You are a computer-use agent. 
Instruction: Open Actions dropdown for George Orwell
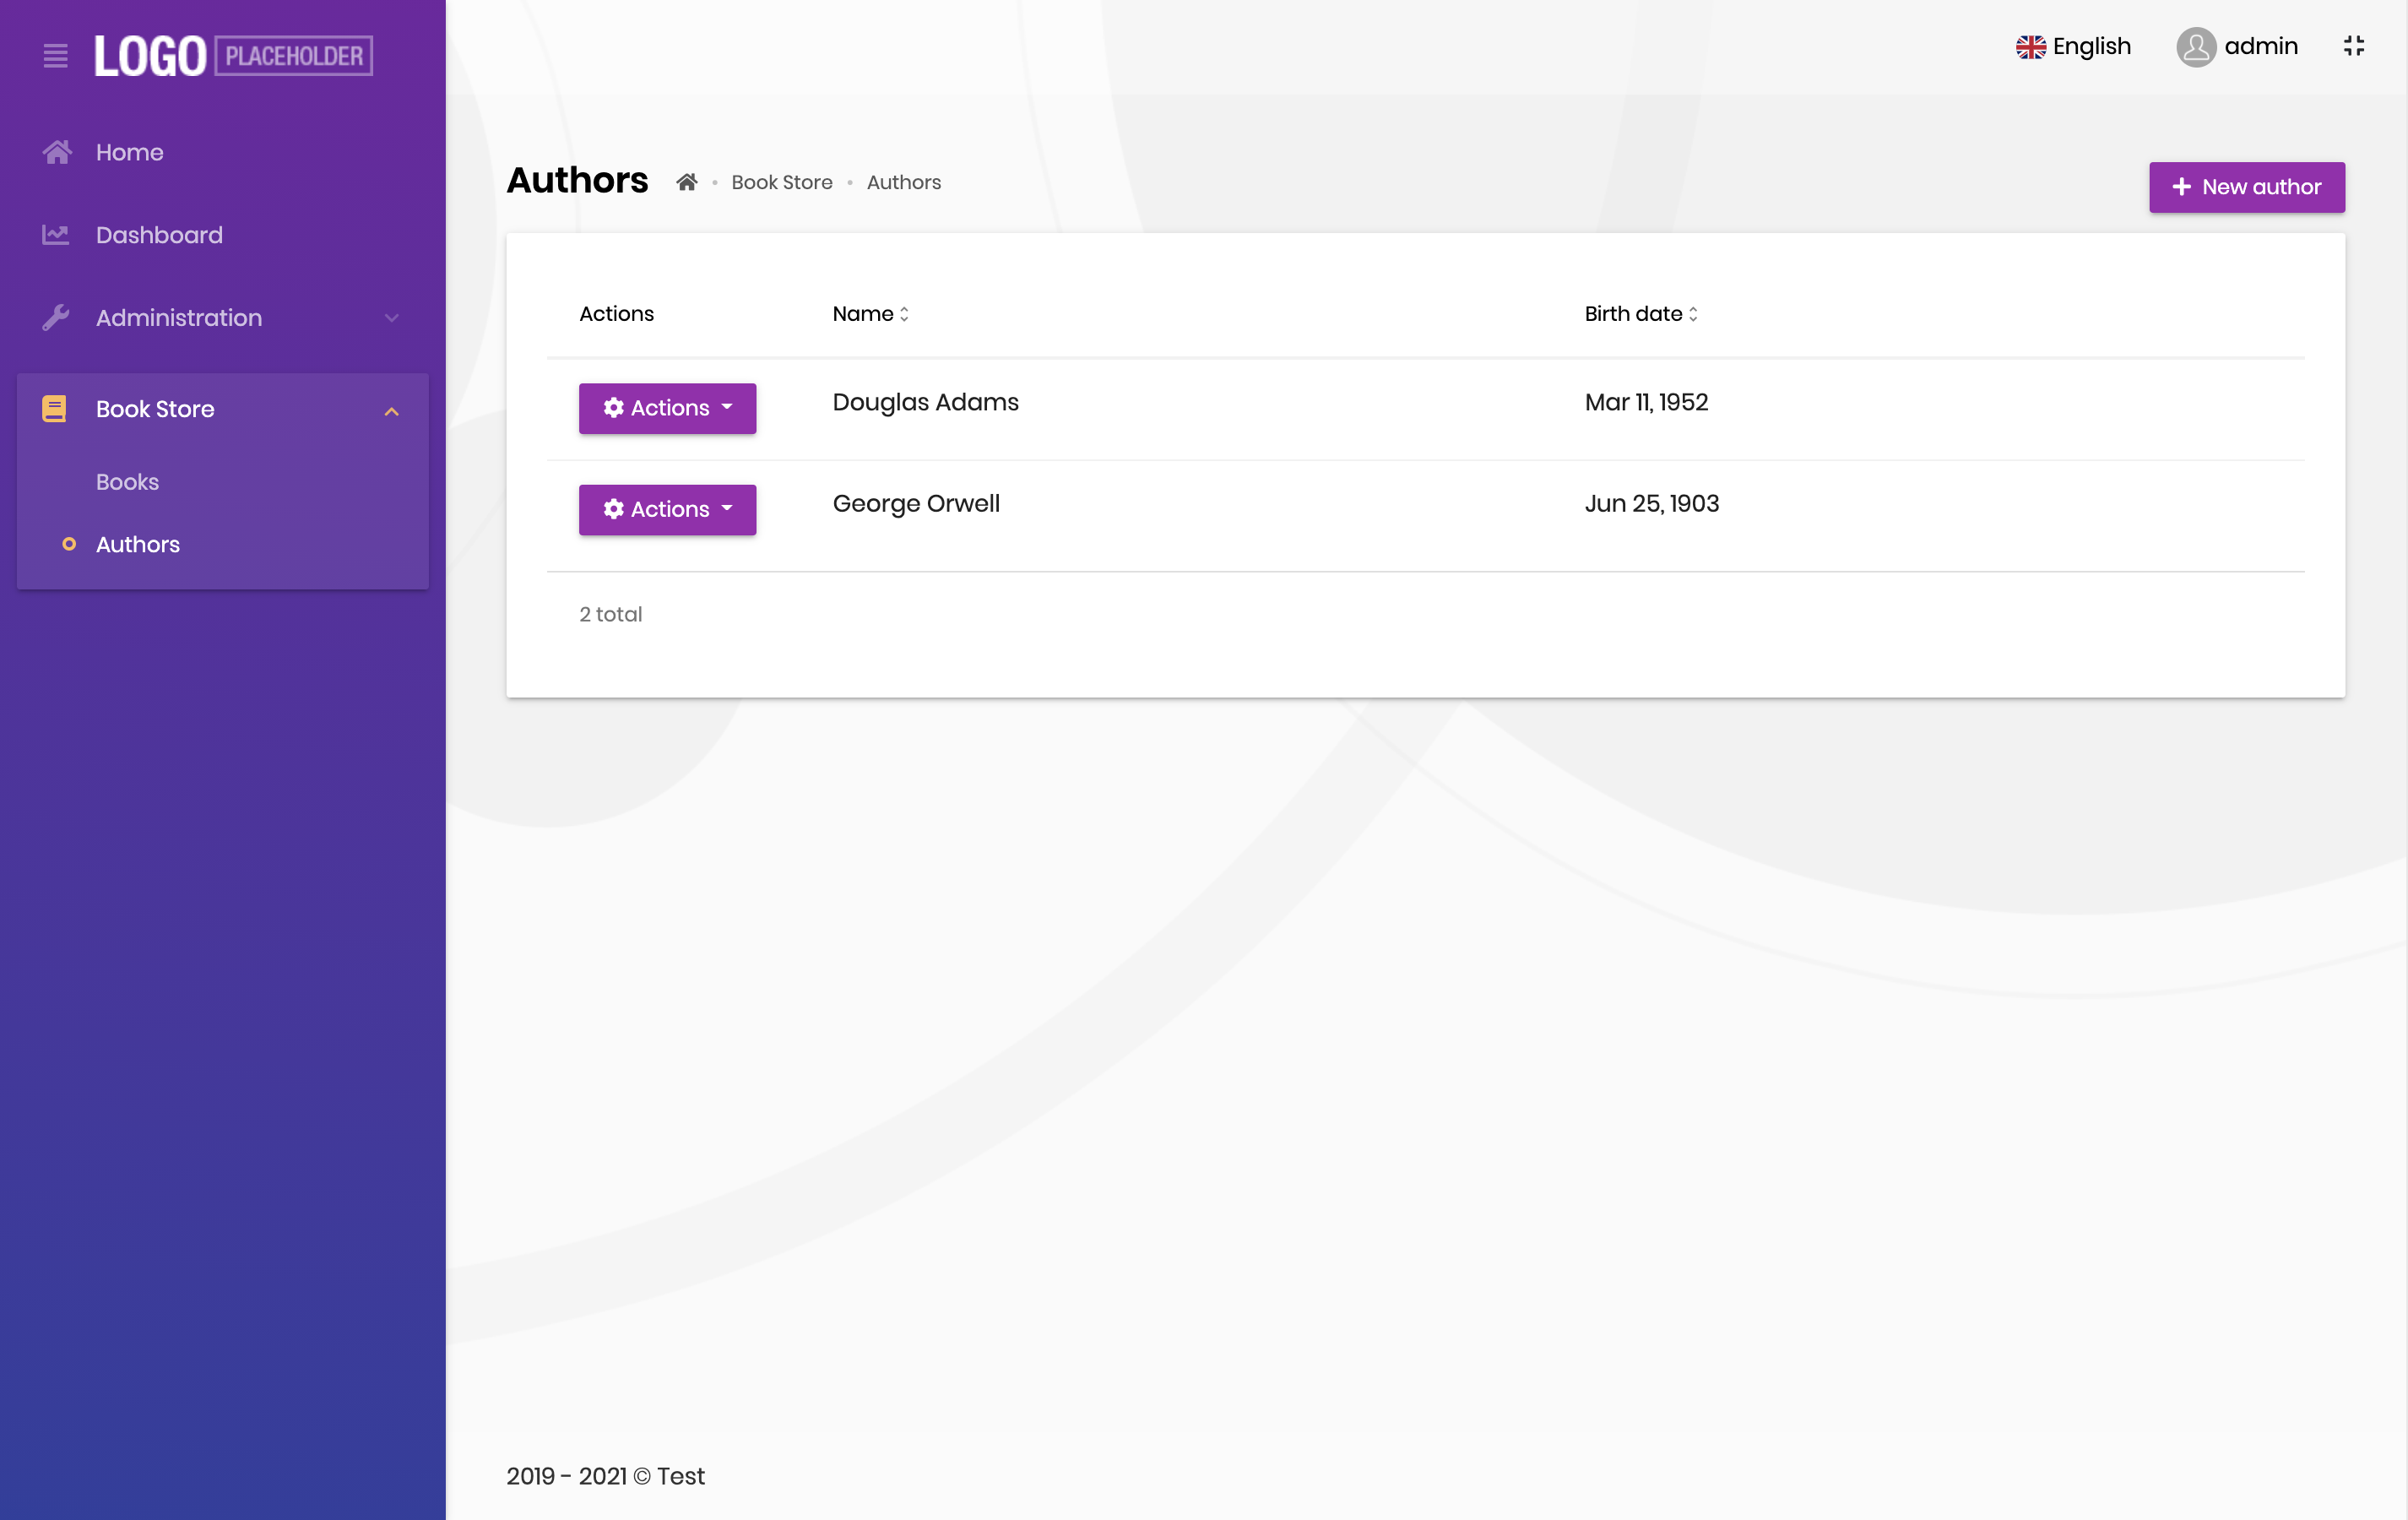pos(667,510)
